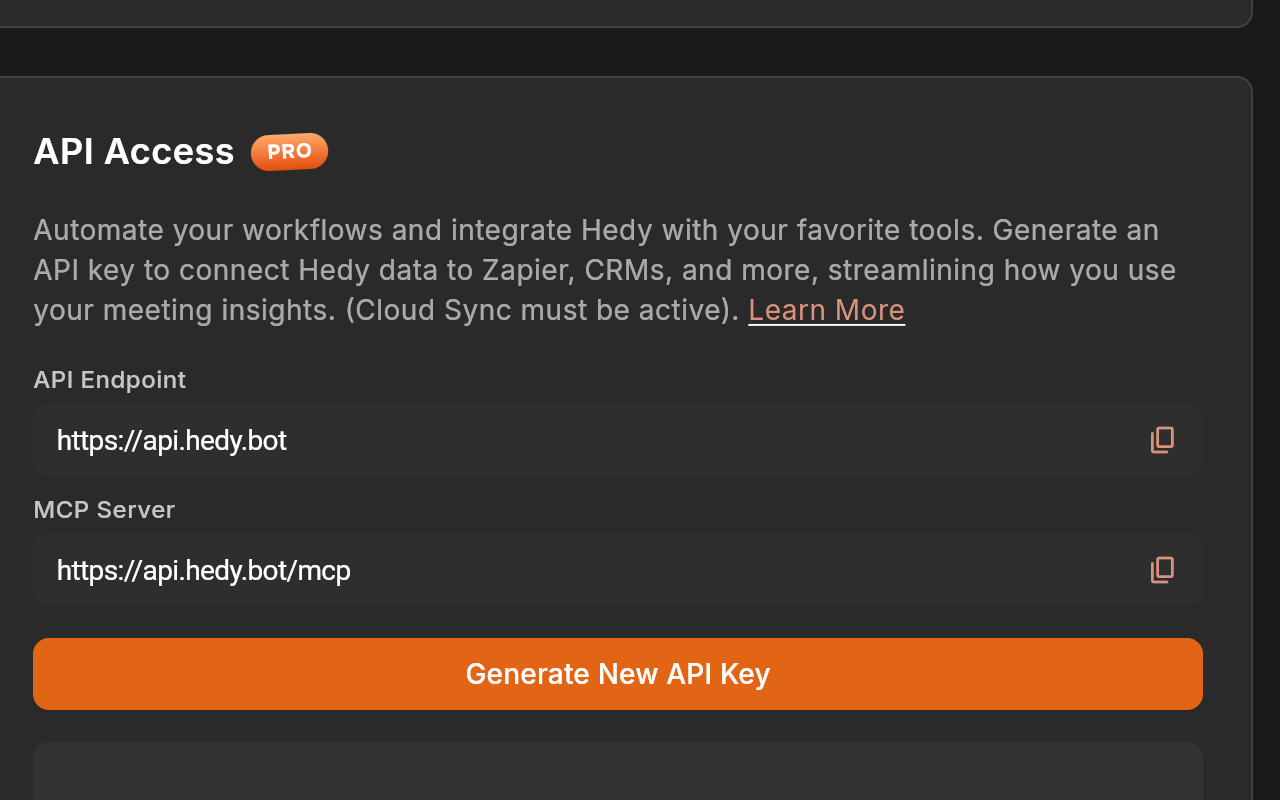Open the Learn More link
Viewport: 1280px width, 800px height.
point(826,310)
